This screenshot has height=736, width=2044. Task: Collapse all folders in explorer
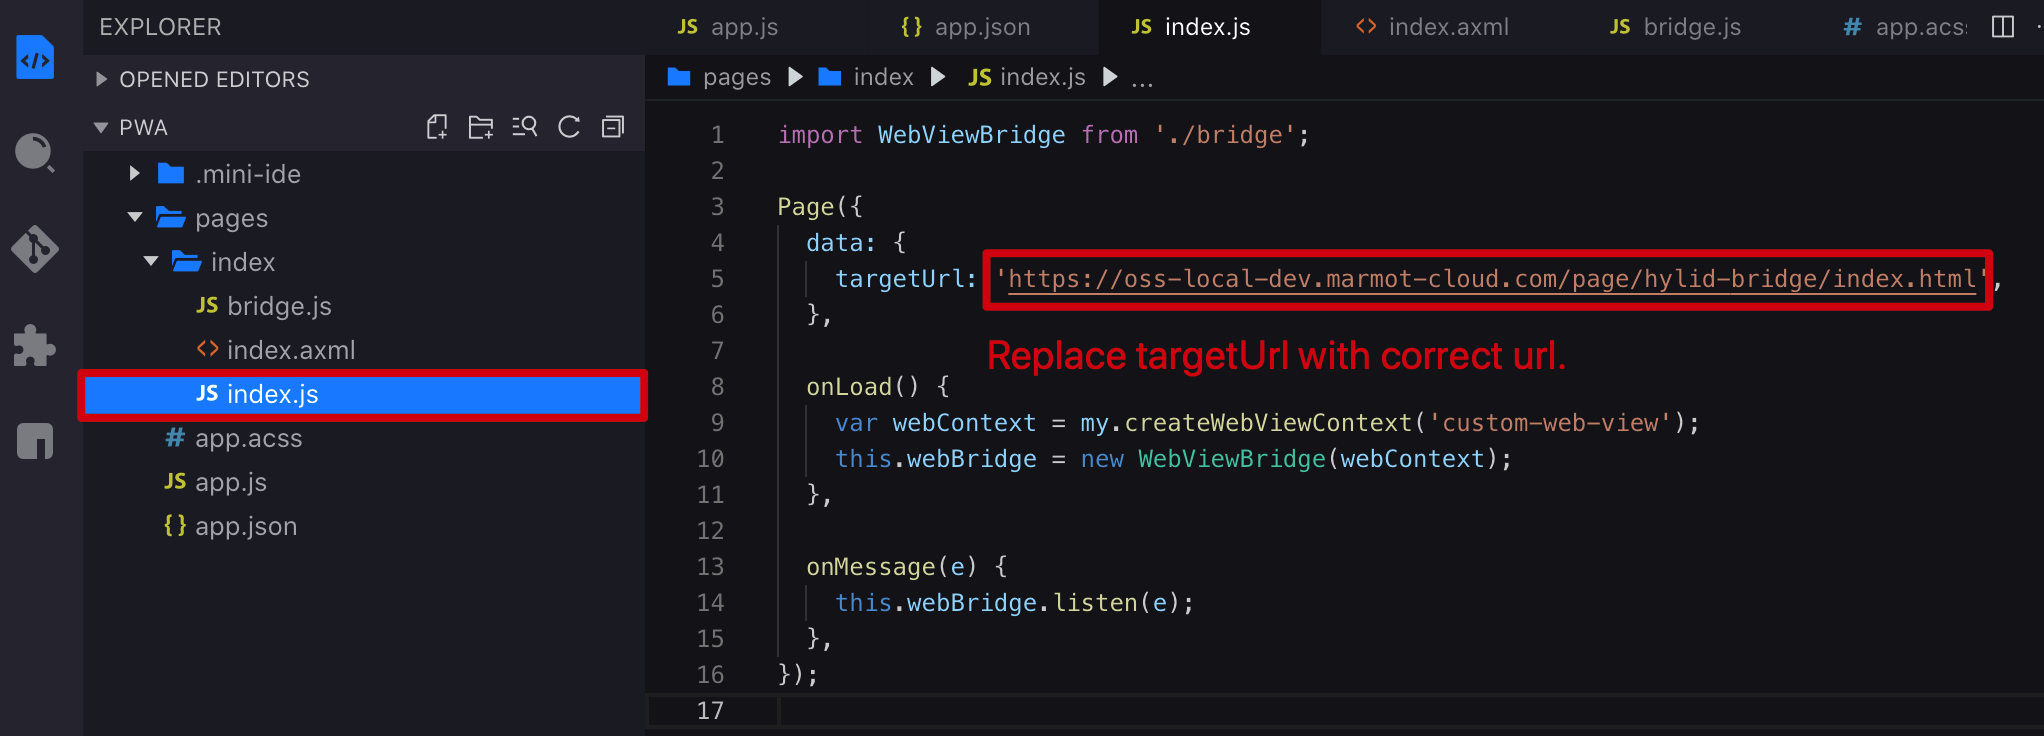[x=613, y=127]
